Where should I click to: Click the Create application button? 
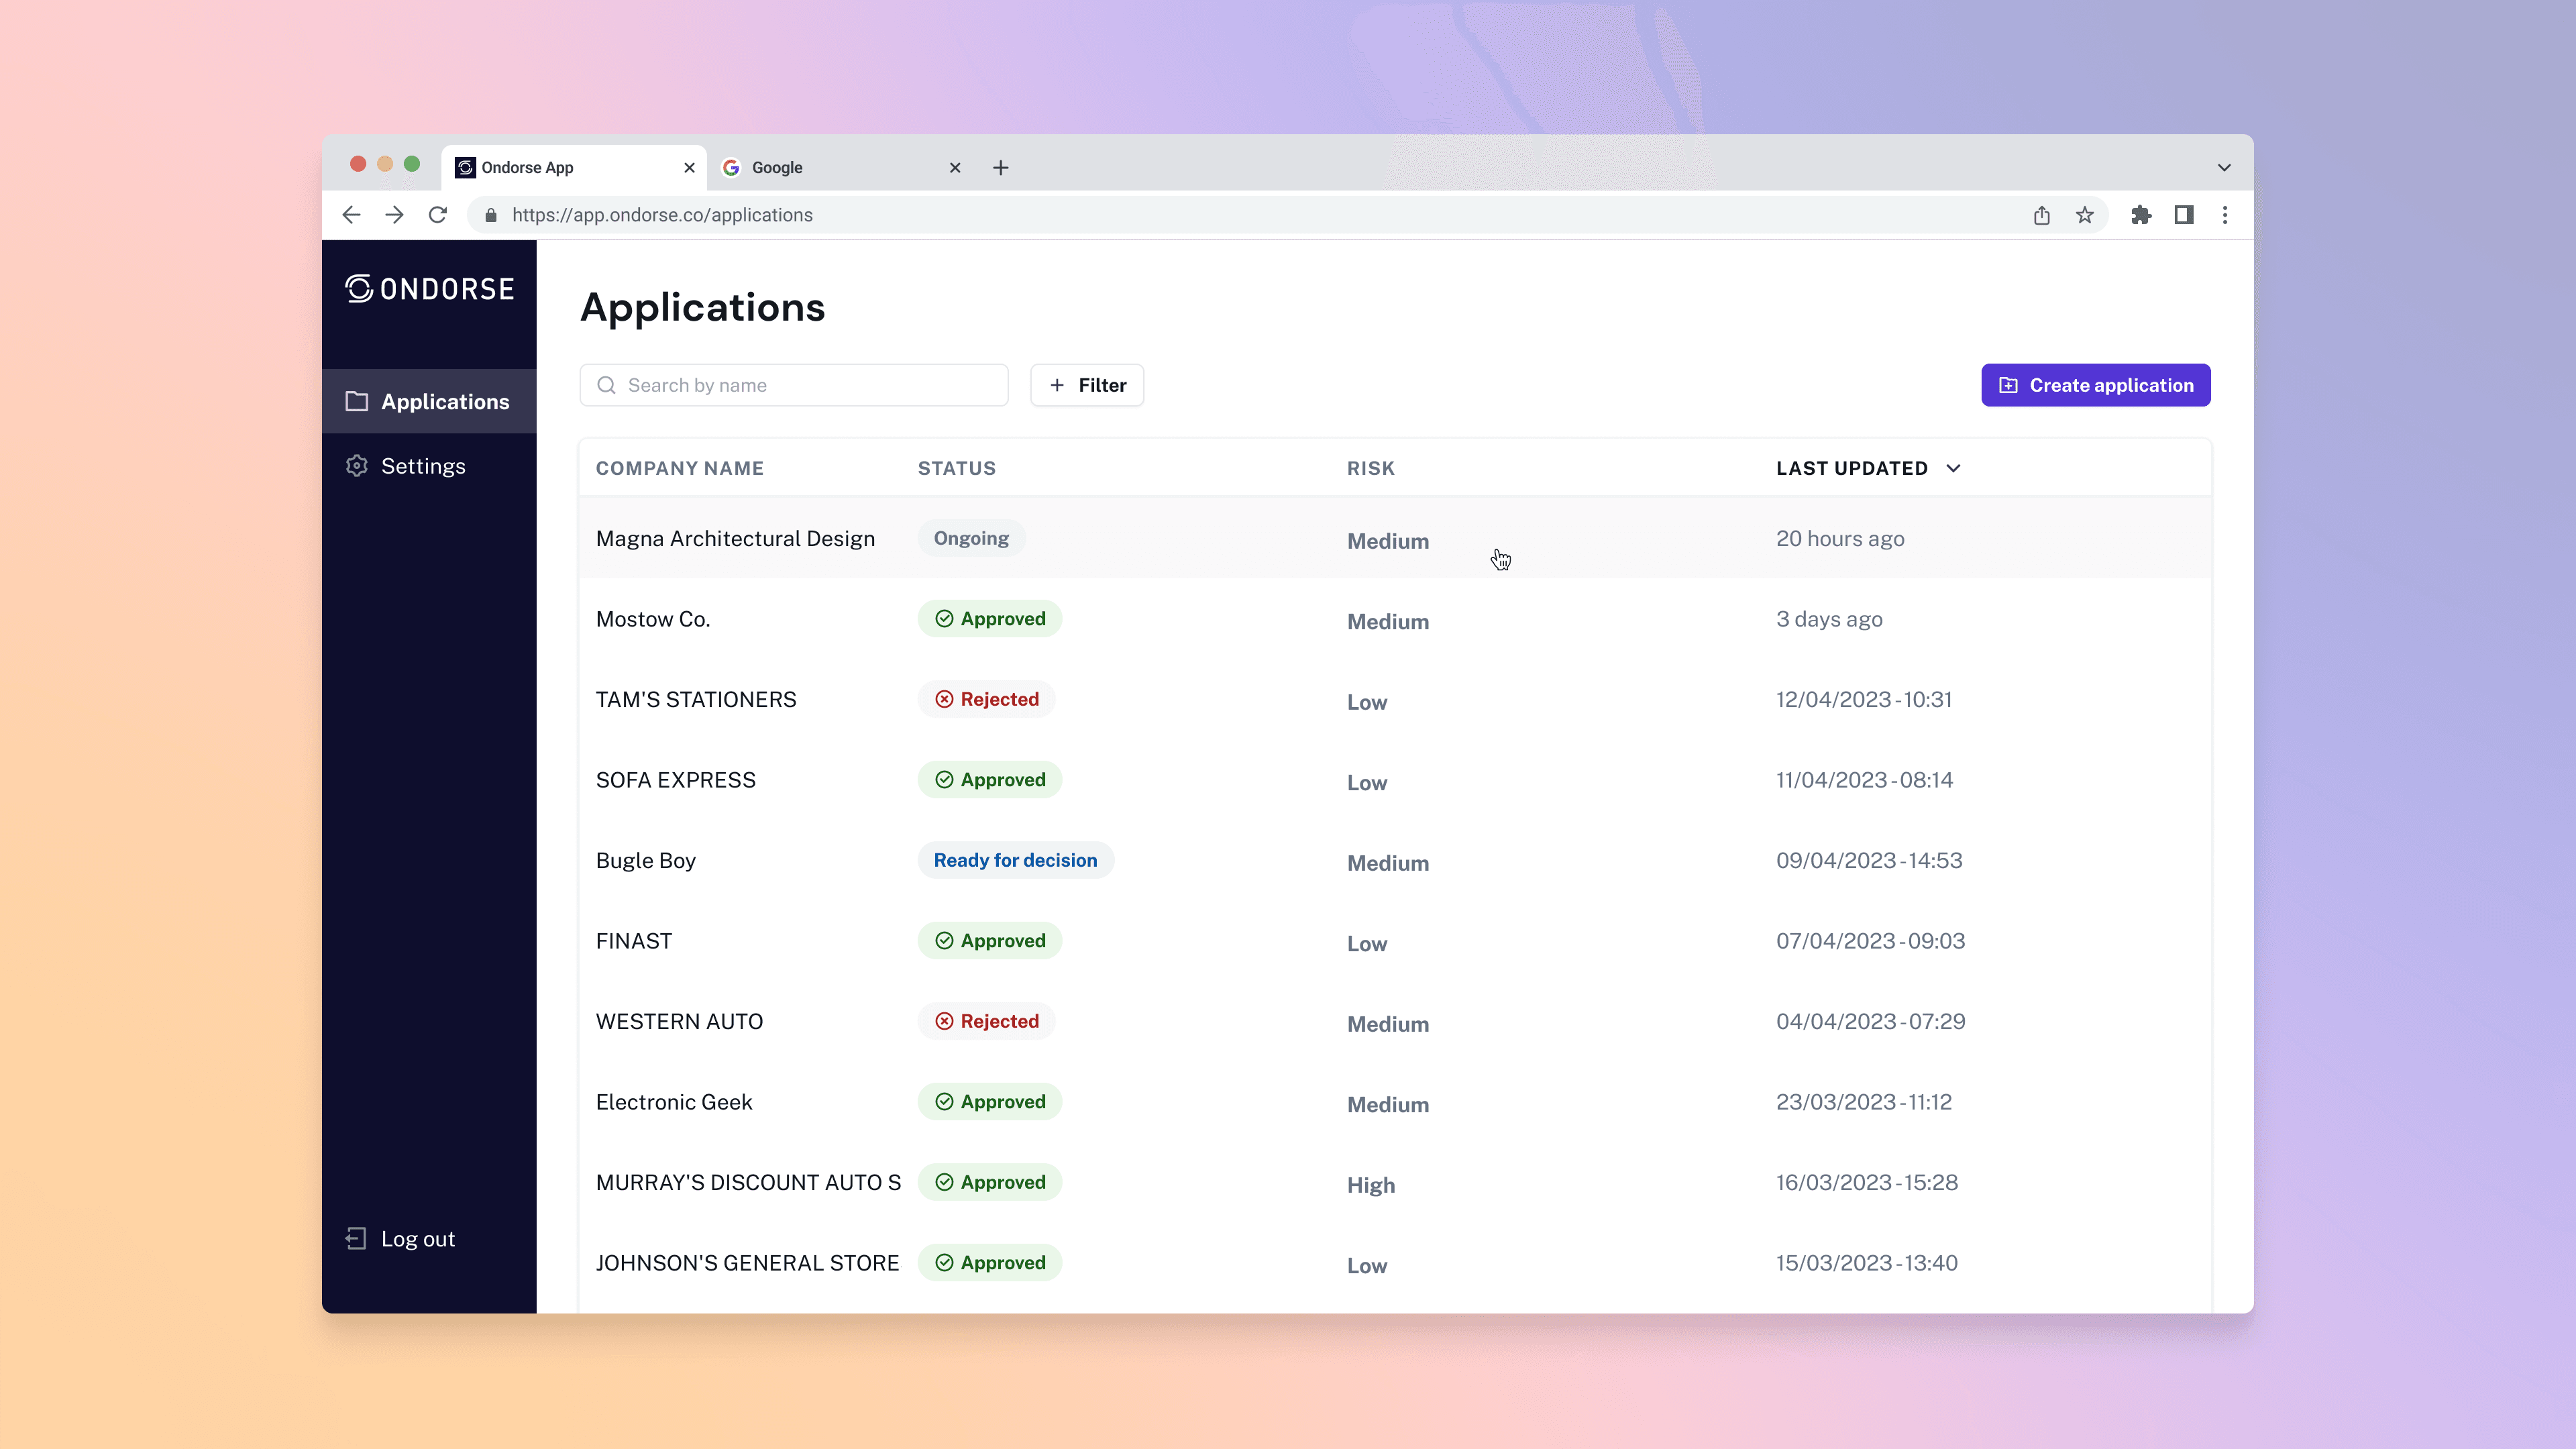click(2095, 385)
